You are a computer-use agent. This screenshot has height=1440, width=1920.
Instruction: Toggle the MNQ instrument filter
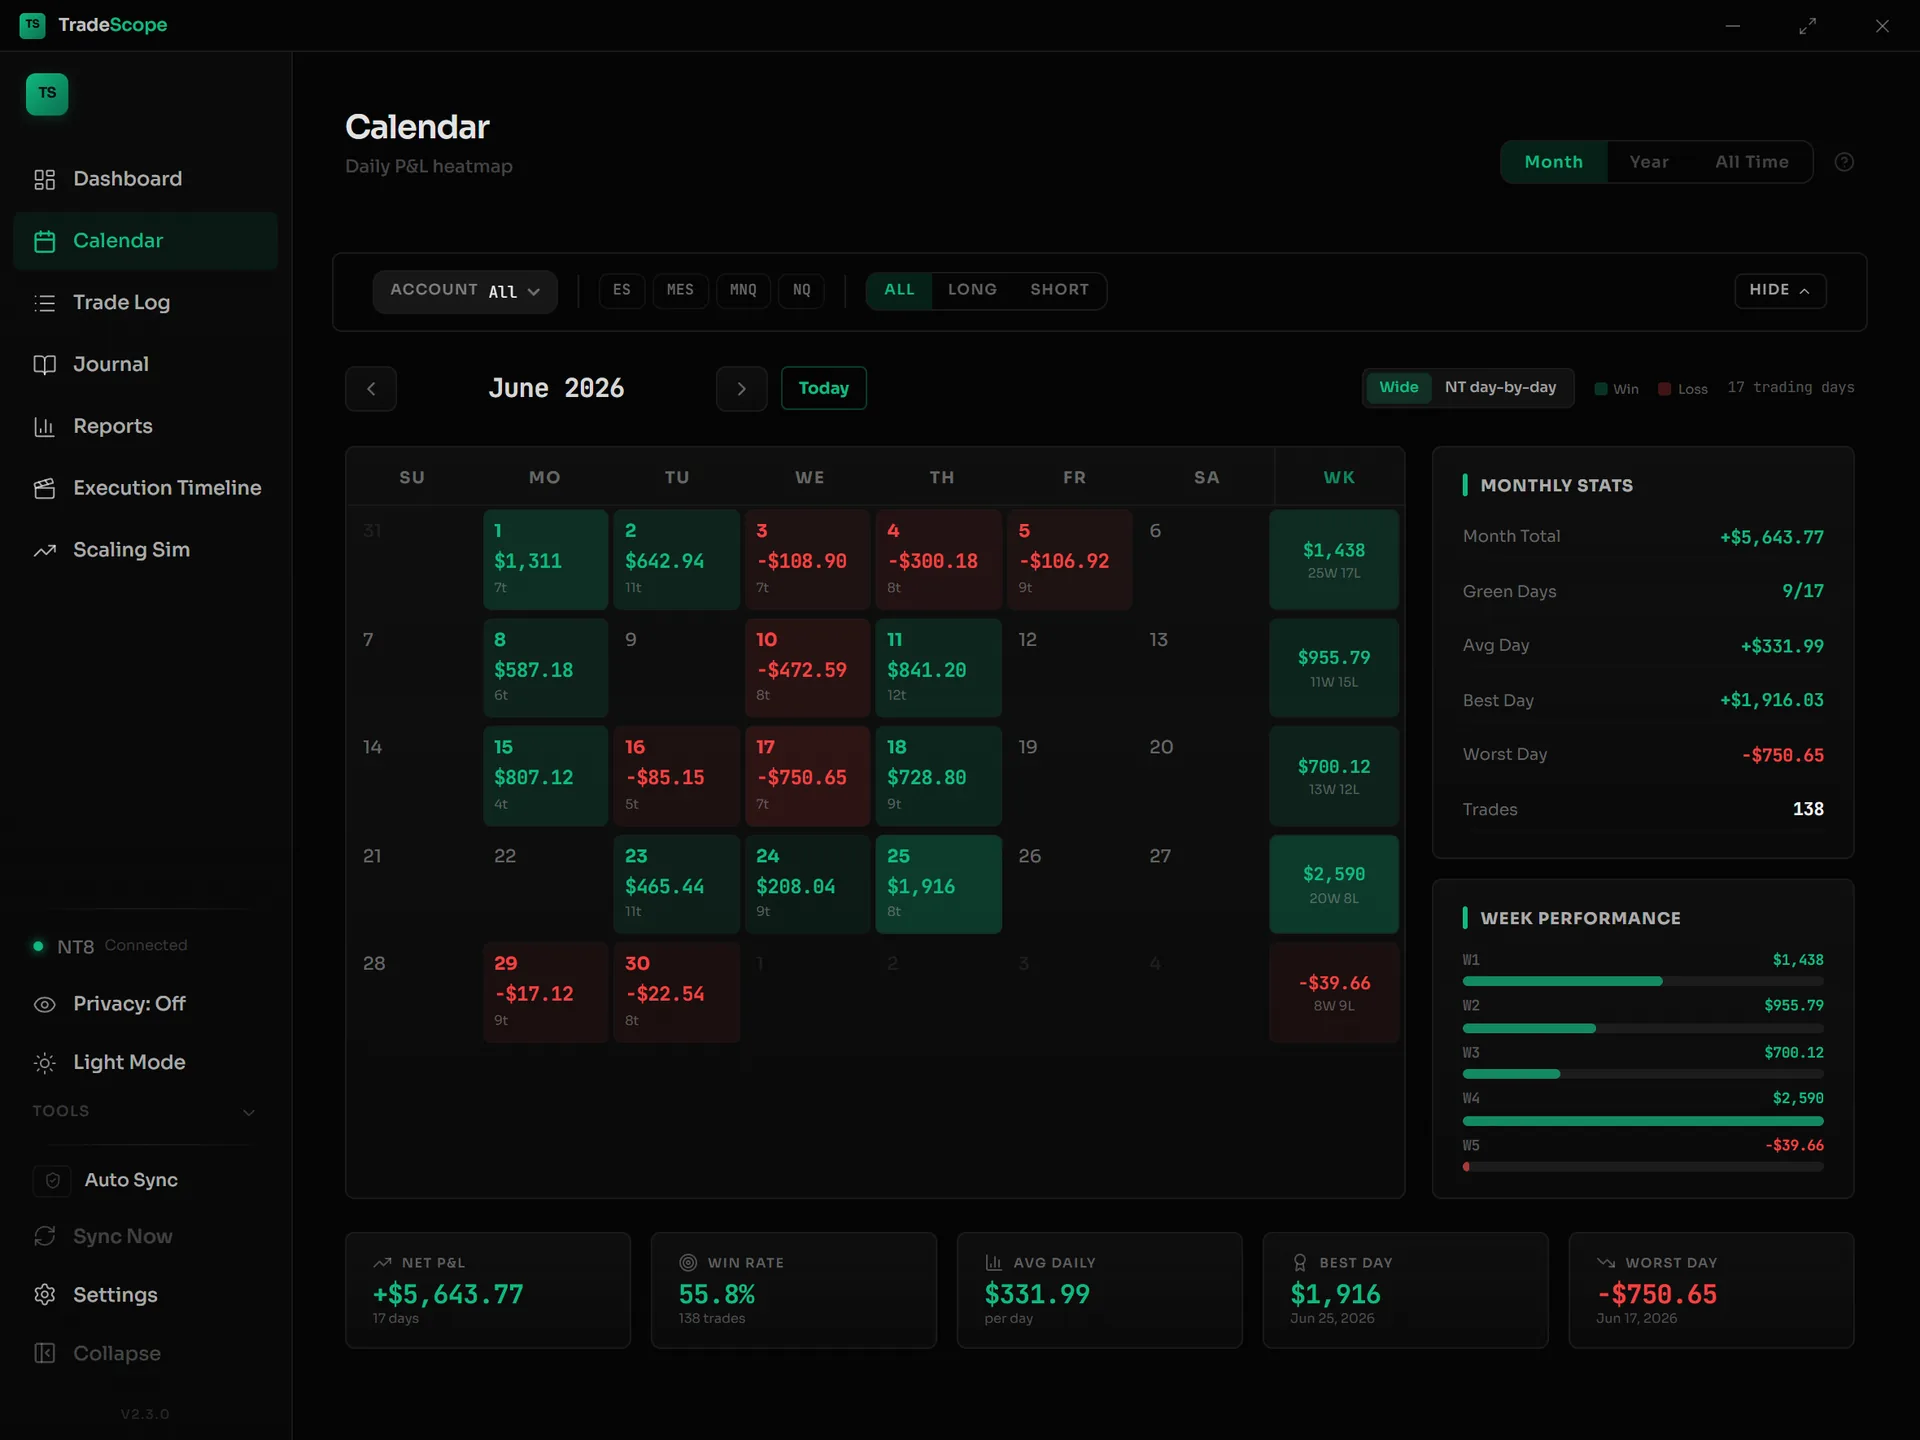click(743, 290)
